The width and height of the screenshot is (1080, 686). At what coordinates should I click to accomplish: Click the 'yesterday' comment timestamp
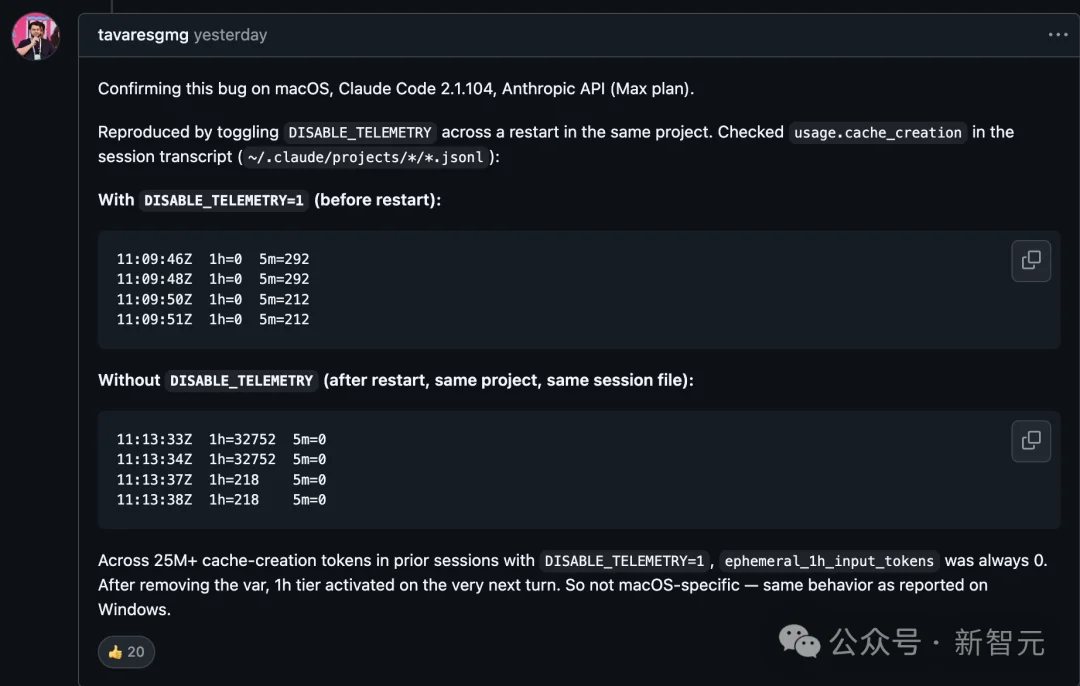point(230,35)
